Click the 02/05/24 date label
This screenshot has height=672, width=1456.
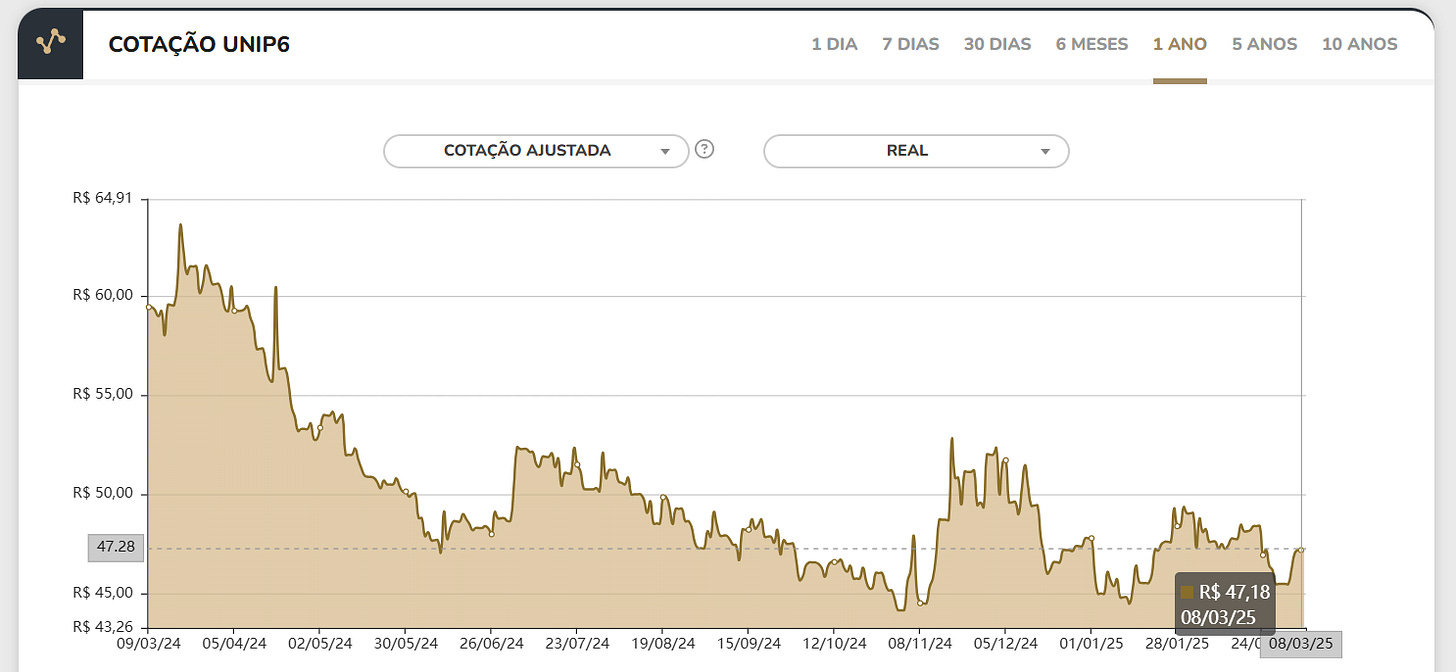tap(319, 644)
